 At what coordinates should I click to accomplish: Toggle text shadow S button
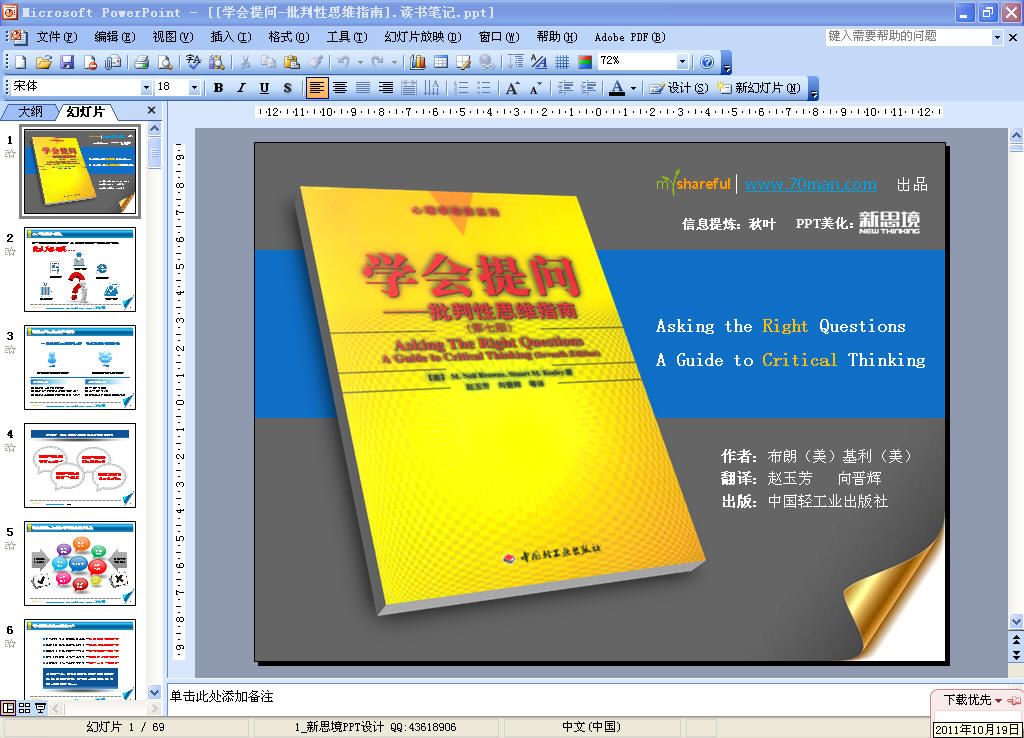[287, 88]
